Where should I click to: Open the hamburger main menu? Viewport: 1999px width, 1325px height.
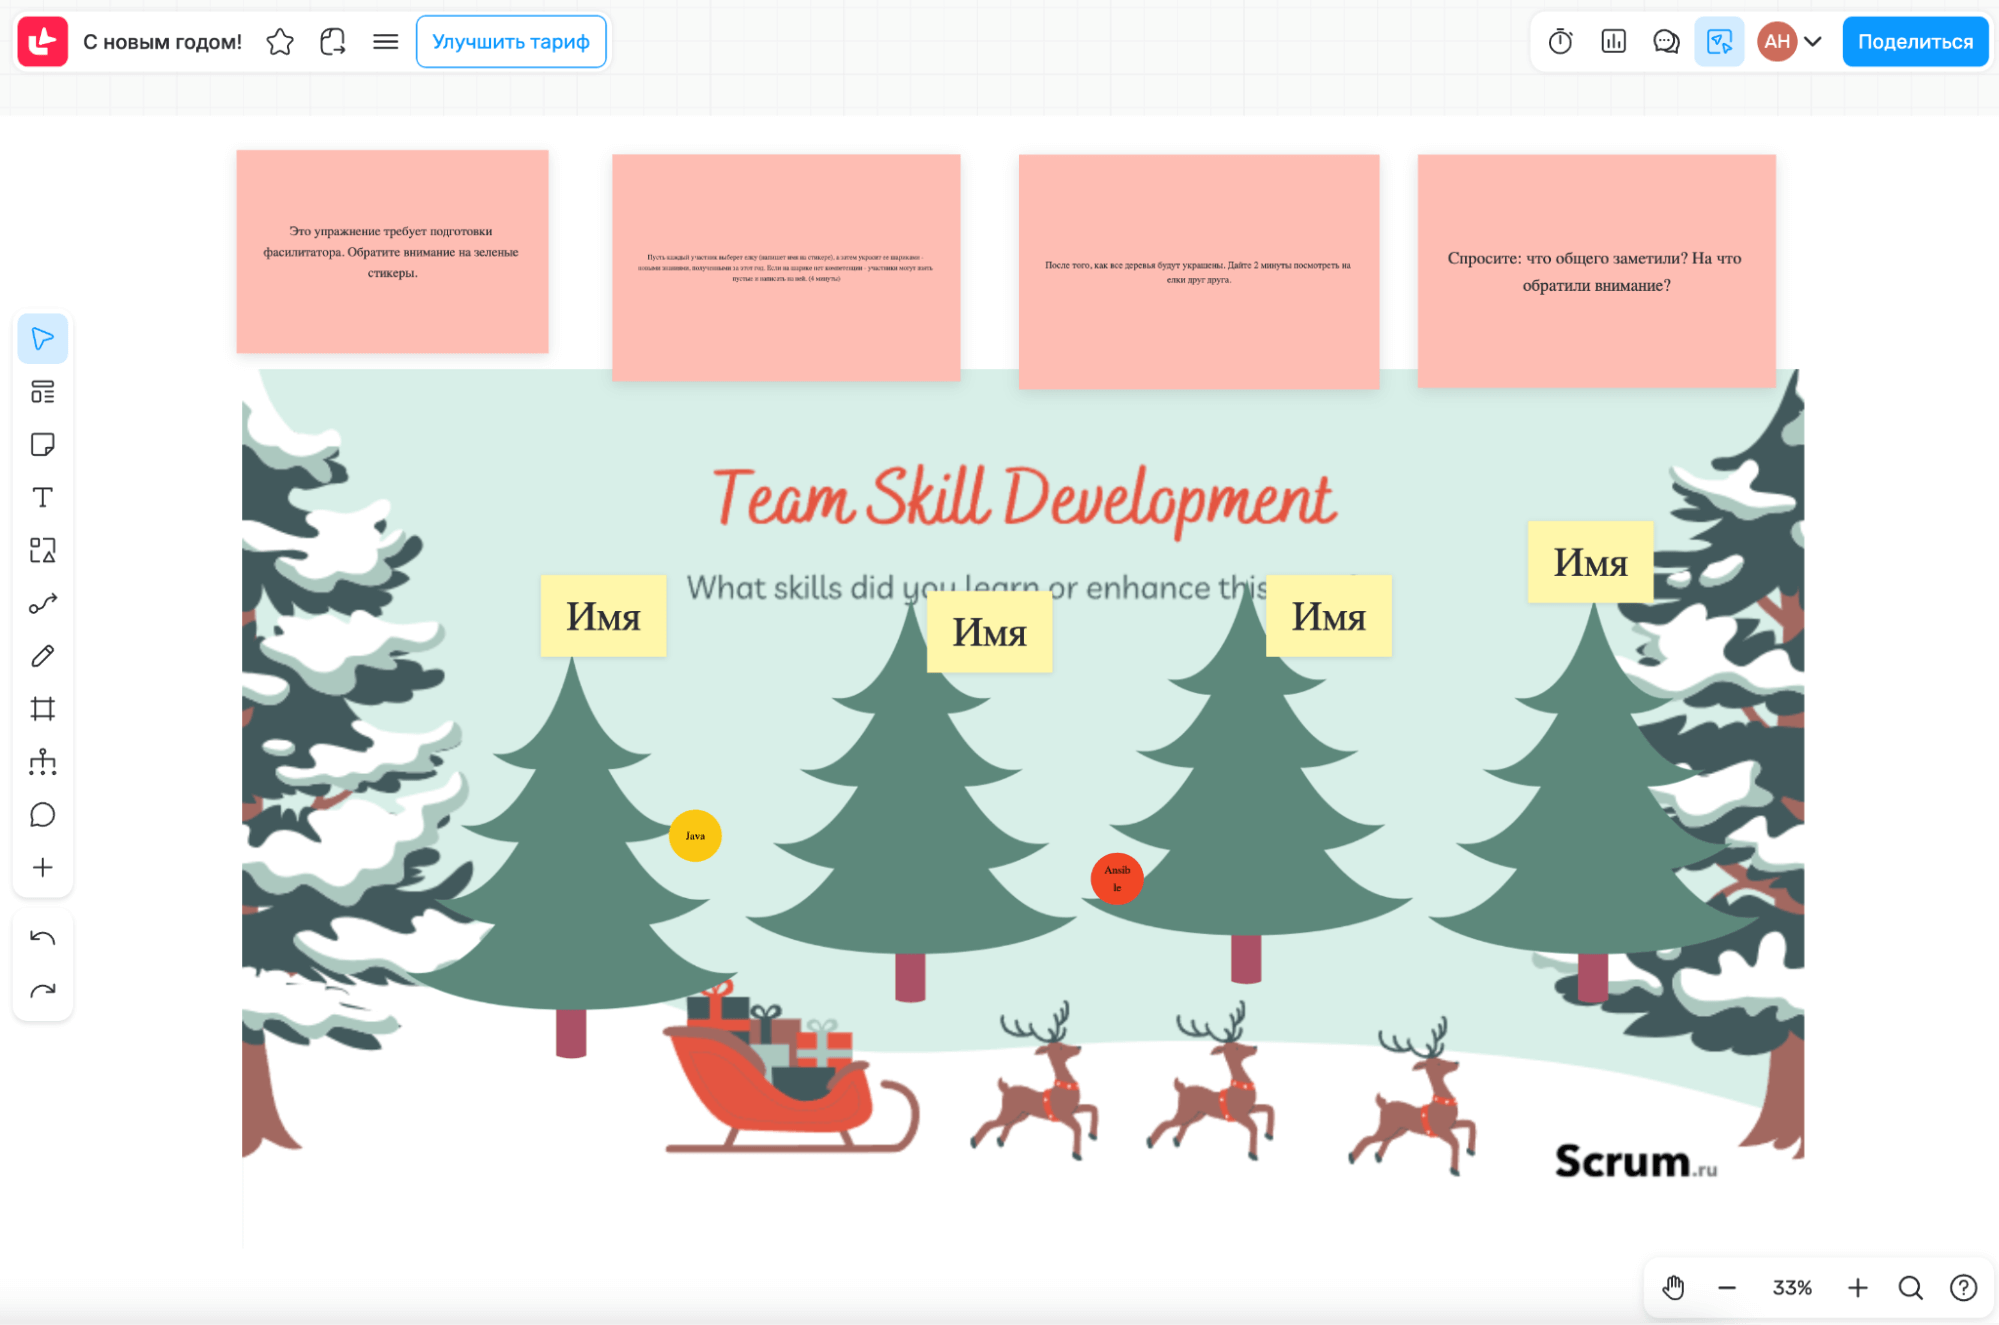point(385,42)
